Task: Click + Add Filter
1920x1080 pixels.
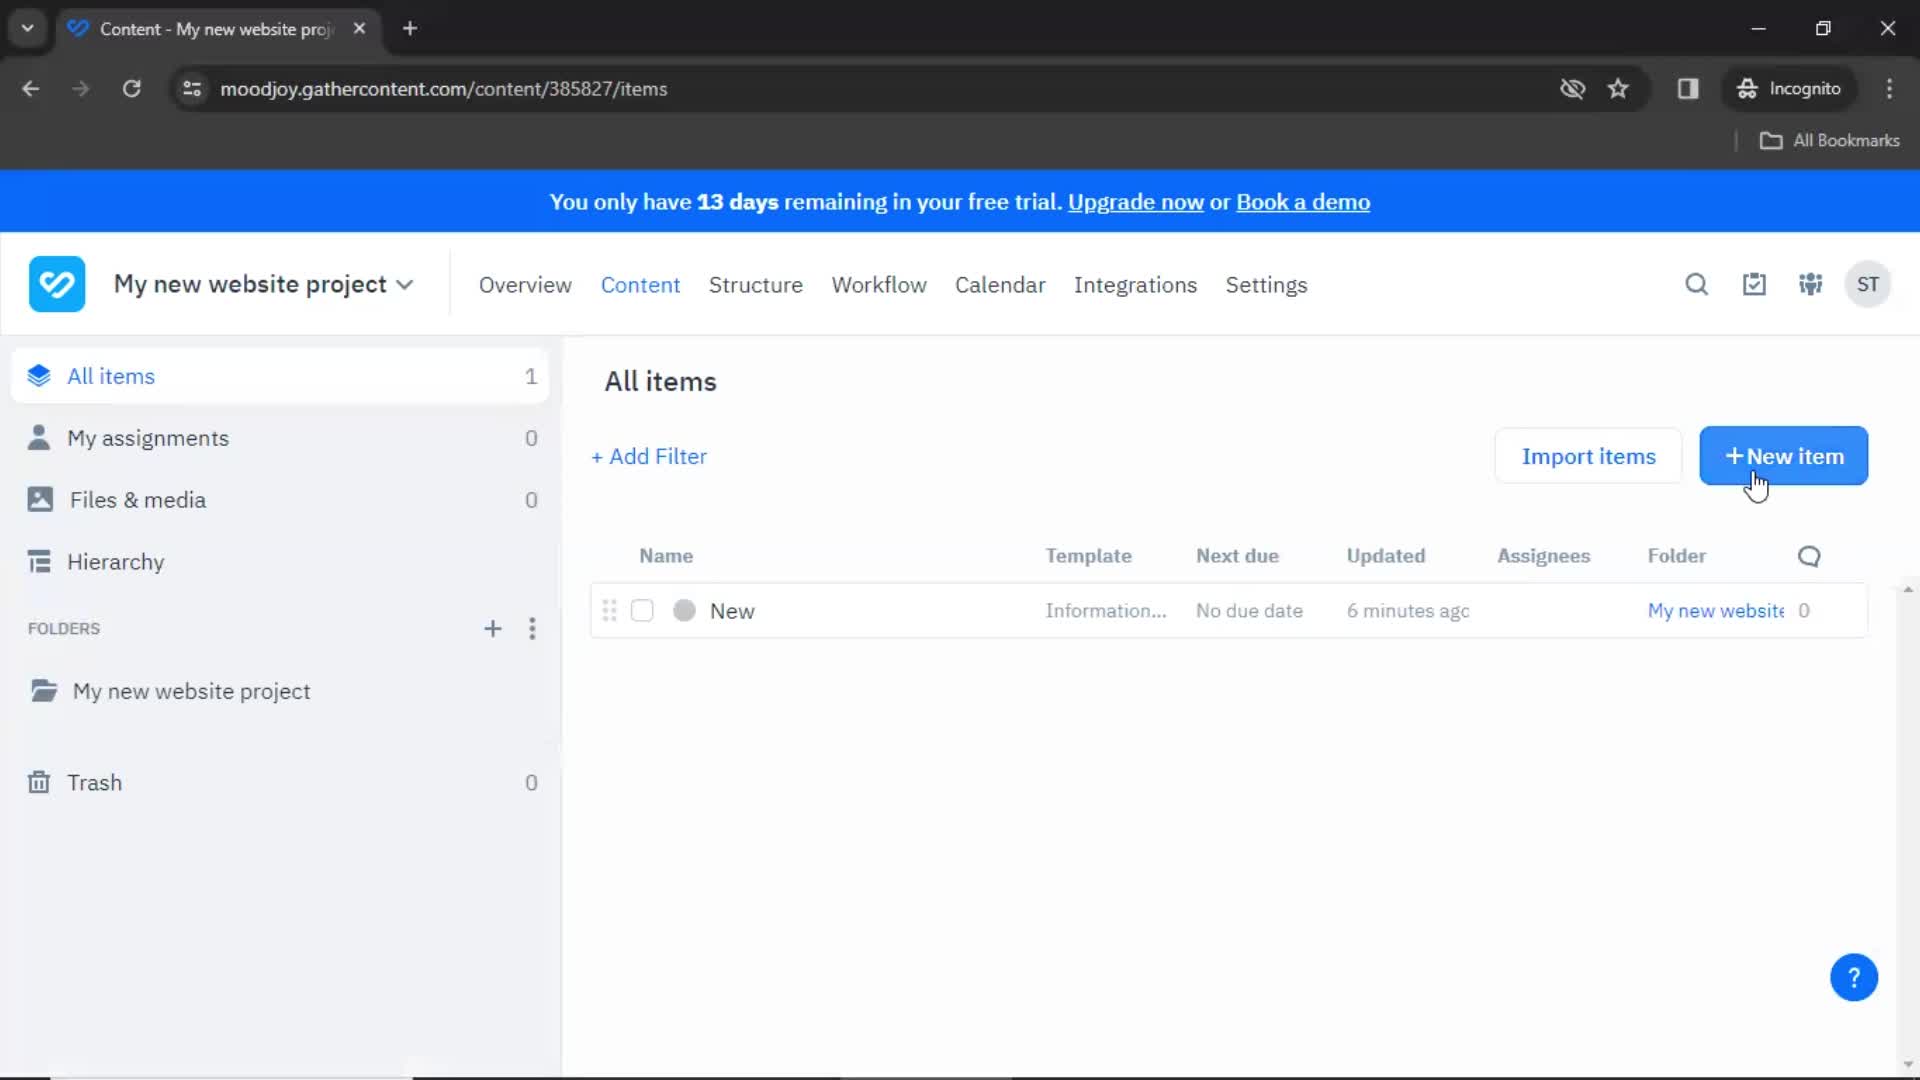Action: point(649,456)
